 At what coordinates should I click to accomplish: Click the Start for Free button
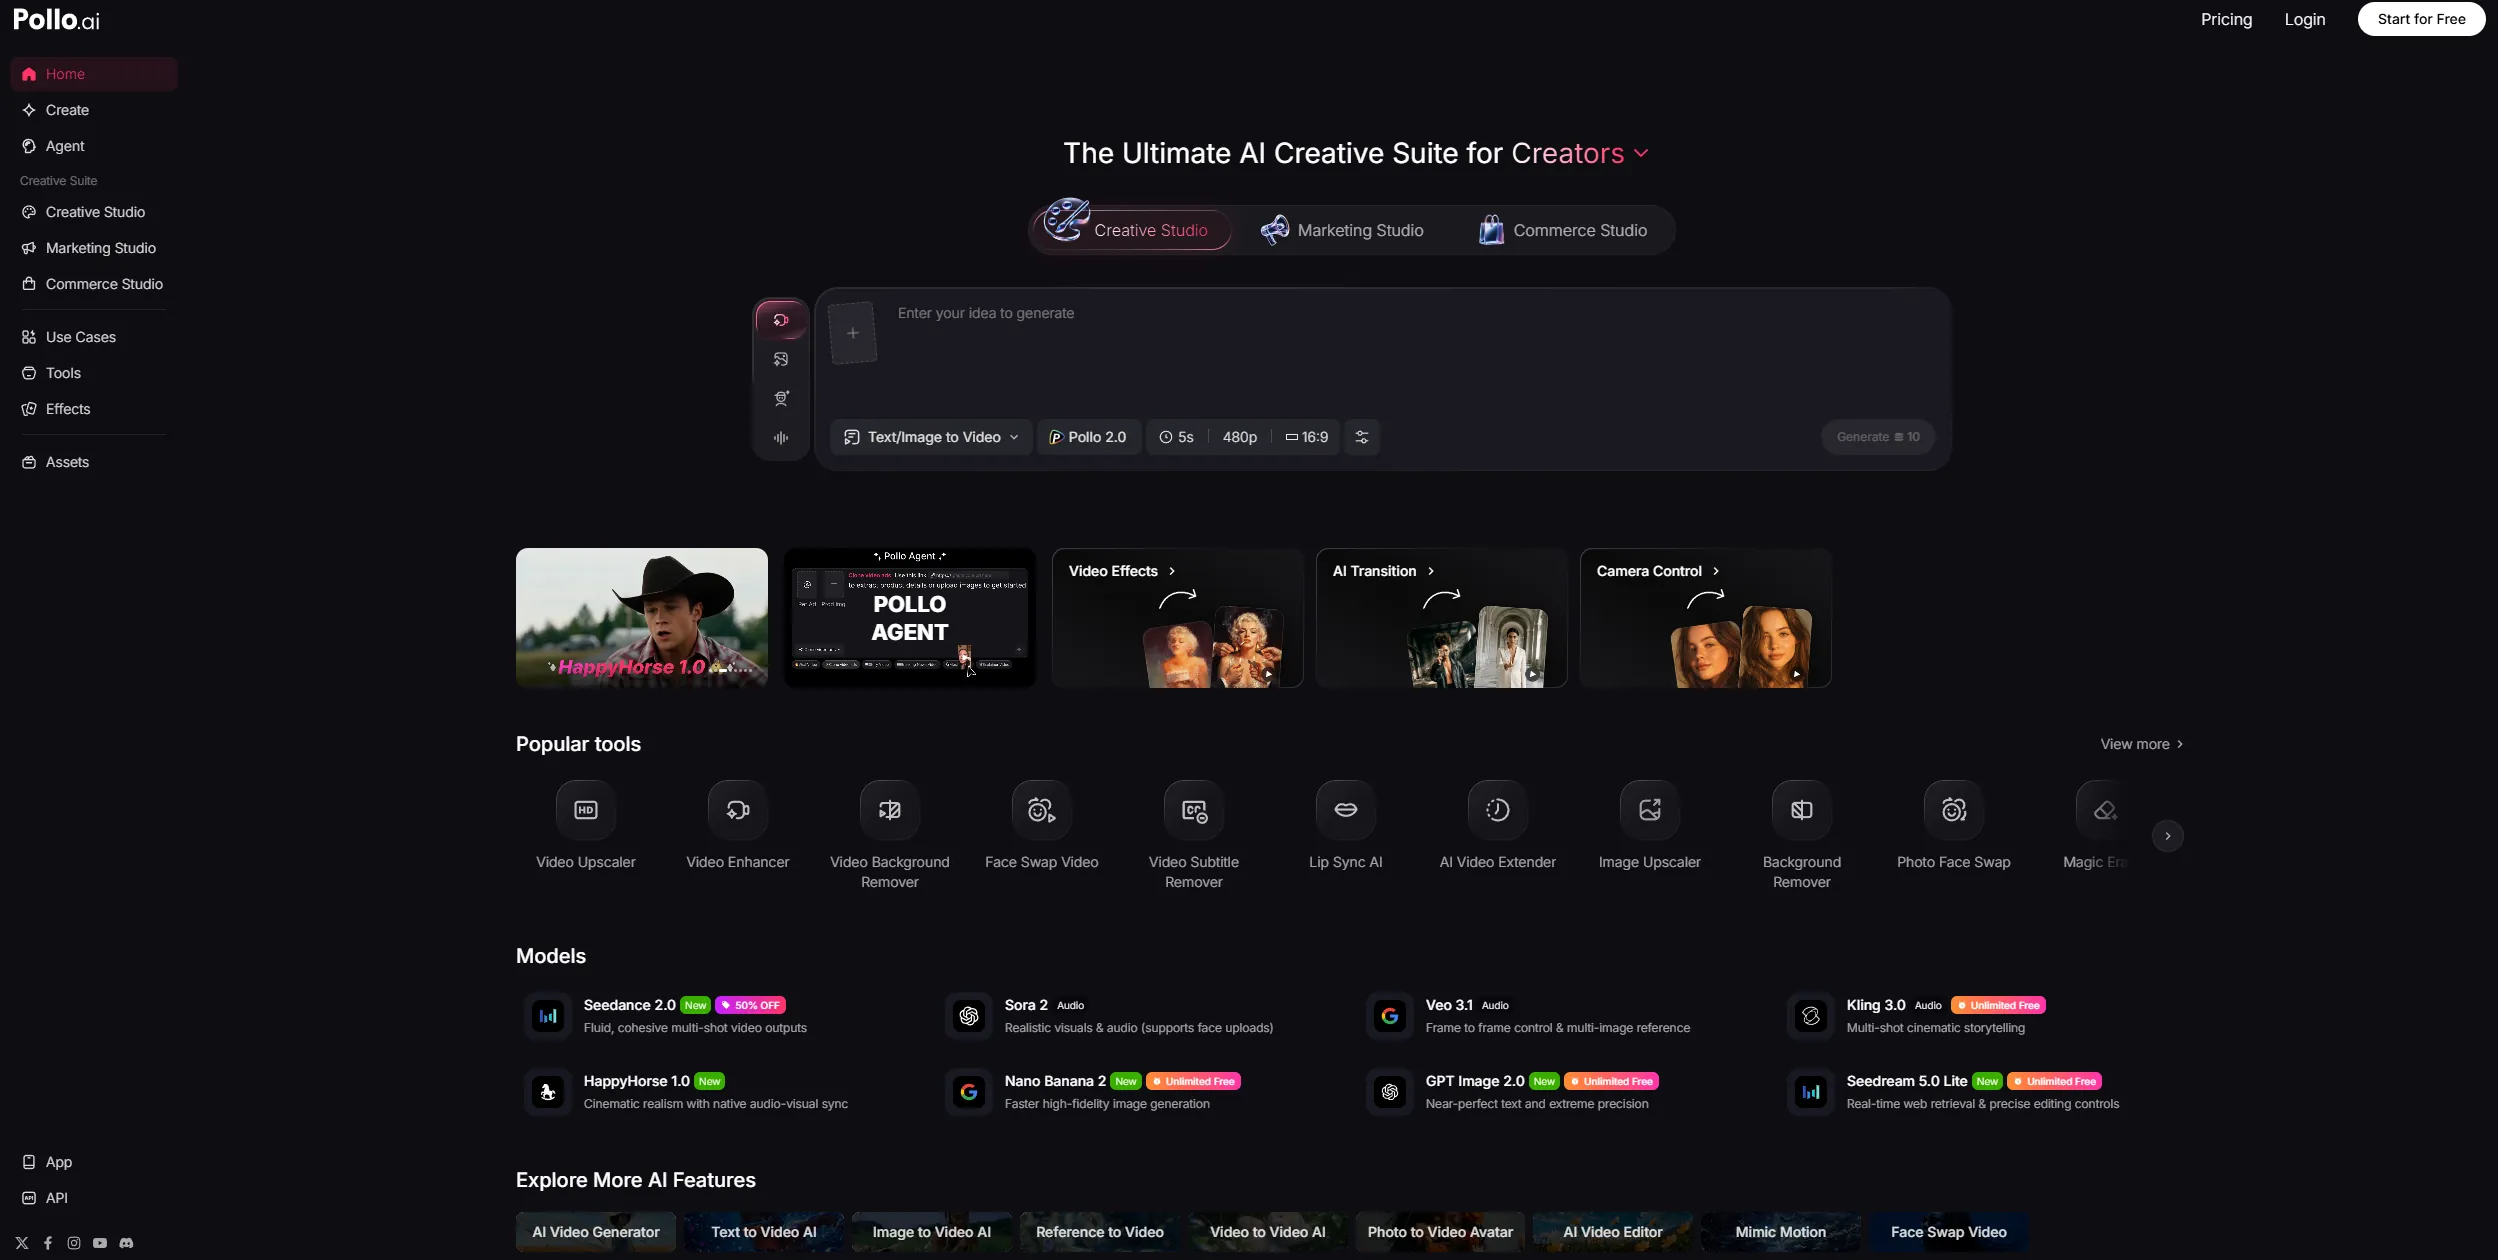click(2421, 19)
